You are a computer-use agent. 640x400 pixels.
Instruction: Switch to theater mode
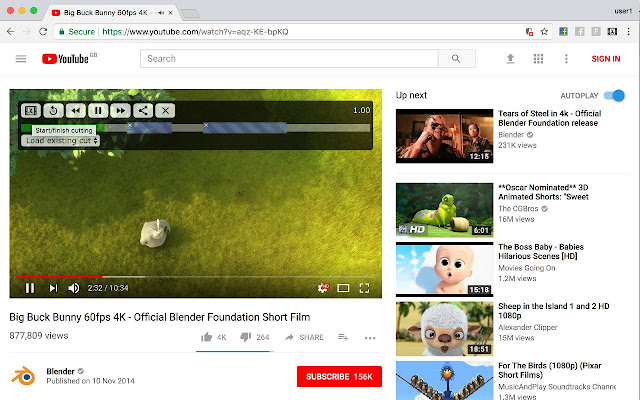click(x=343, y=288)
